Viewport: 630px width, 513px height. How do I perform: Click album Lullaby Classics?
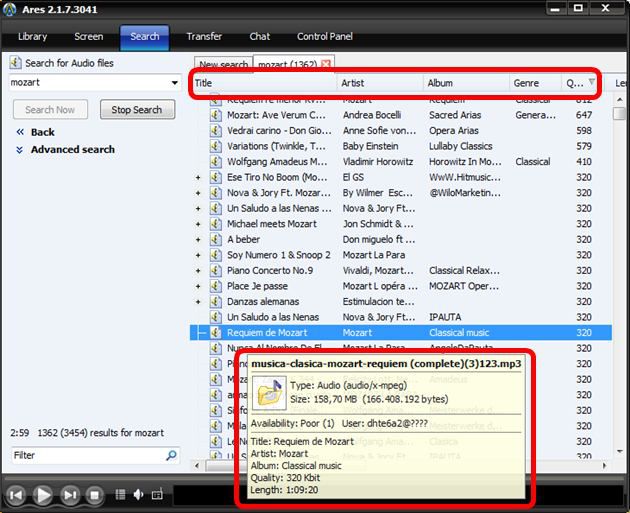point(460,146)
